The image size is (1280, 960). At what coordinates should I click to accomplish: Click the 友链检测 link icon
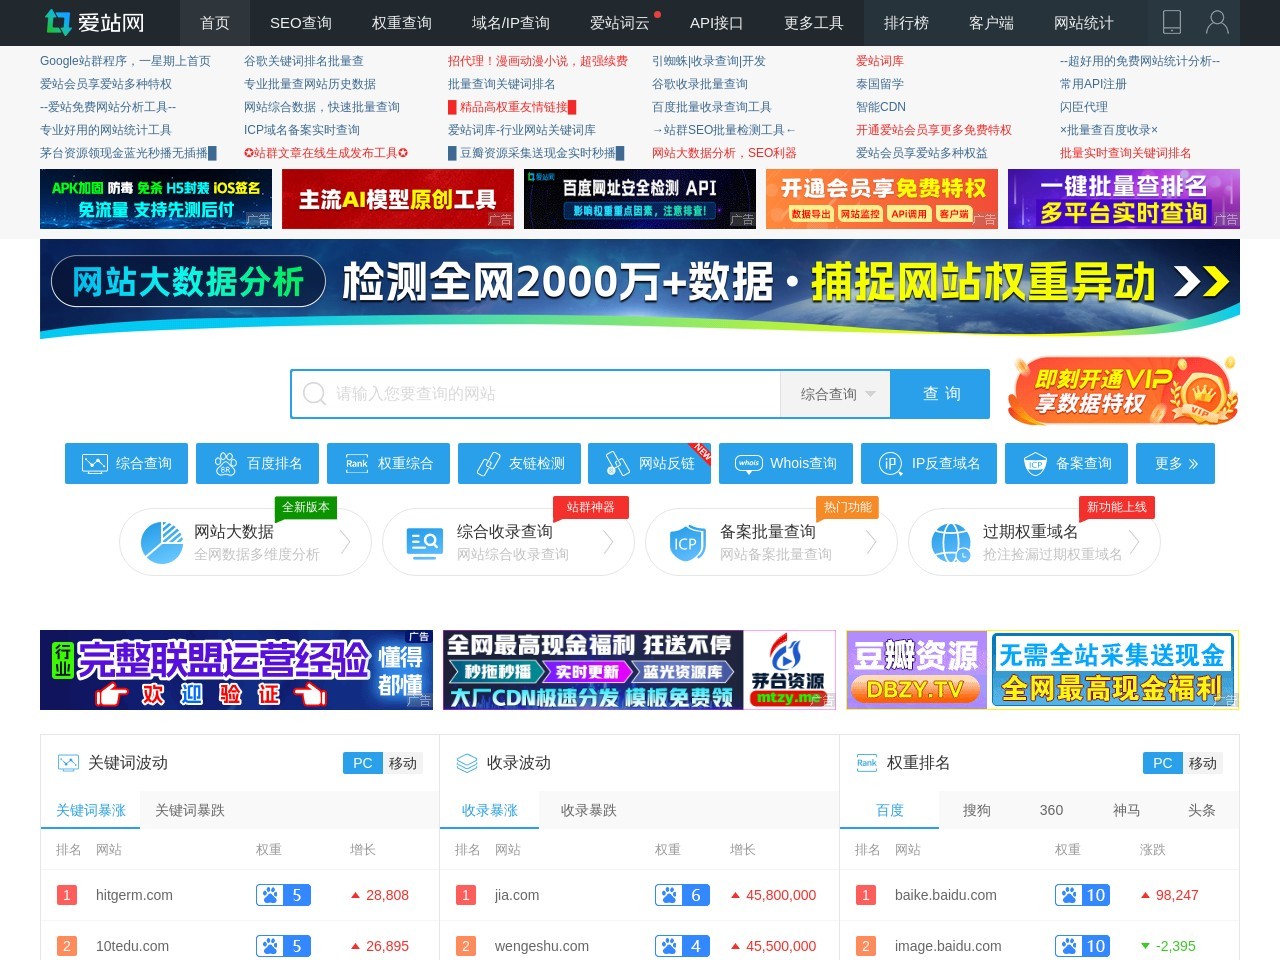[x=488, y=463]
